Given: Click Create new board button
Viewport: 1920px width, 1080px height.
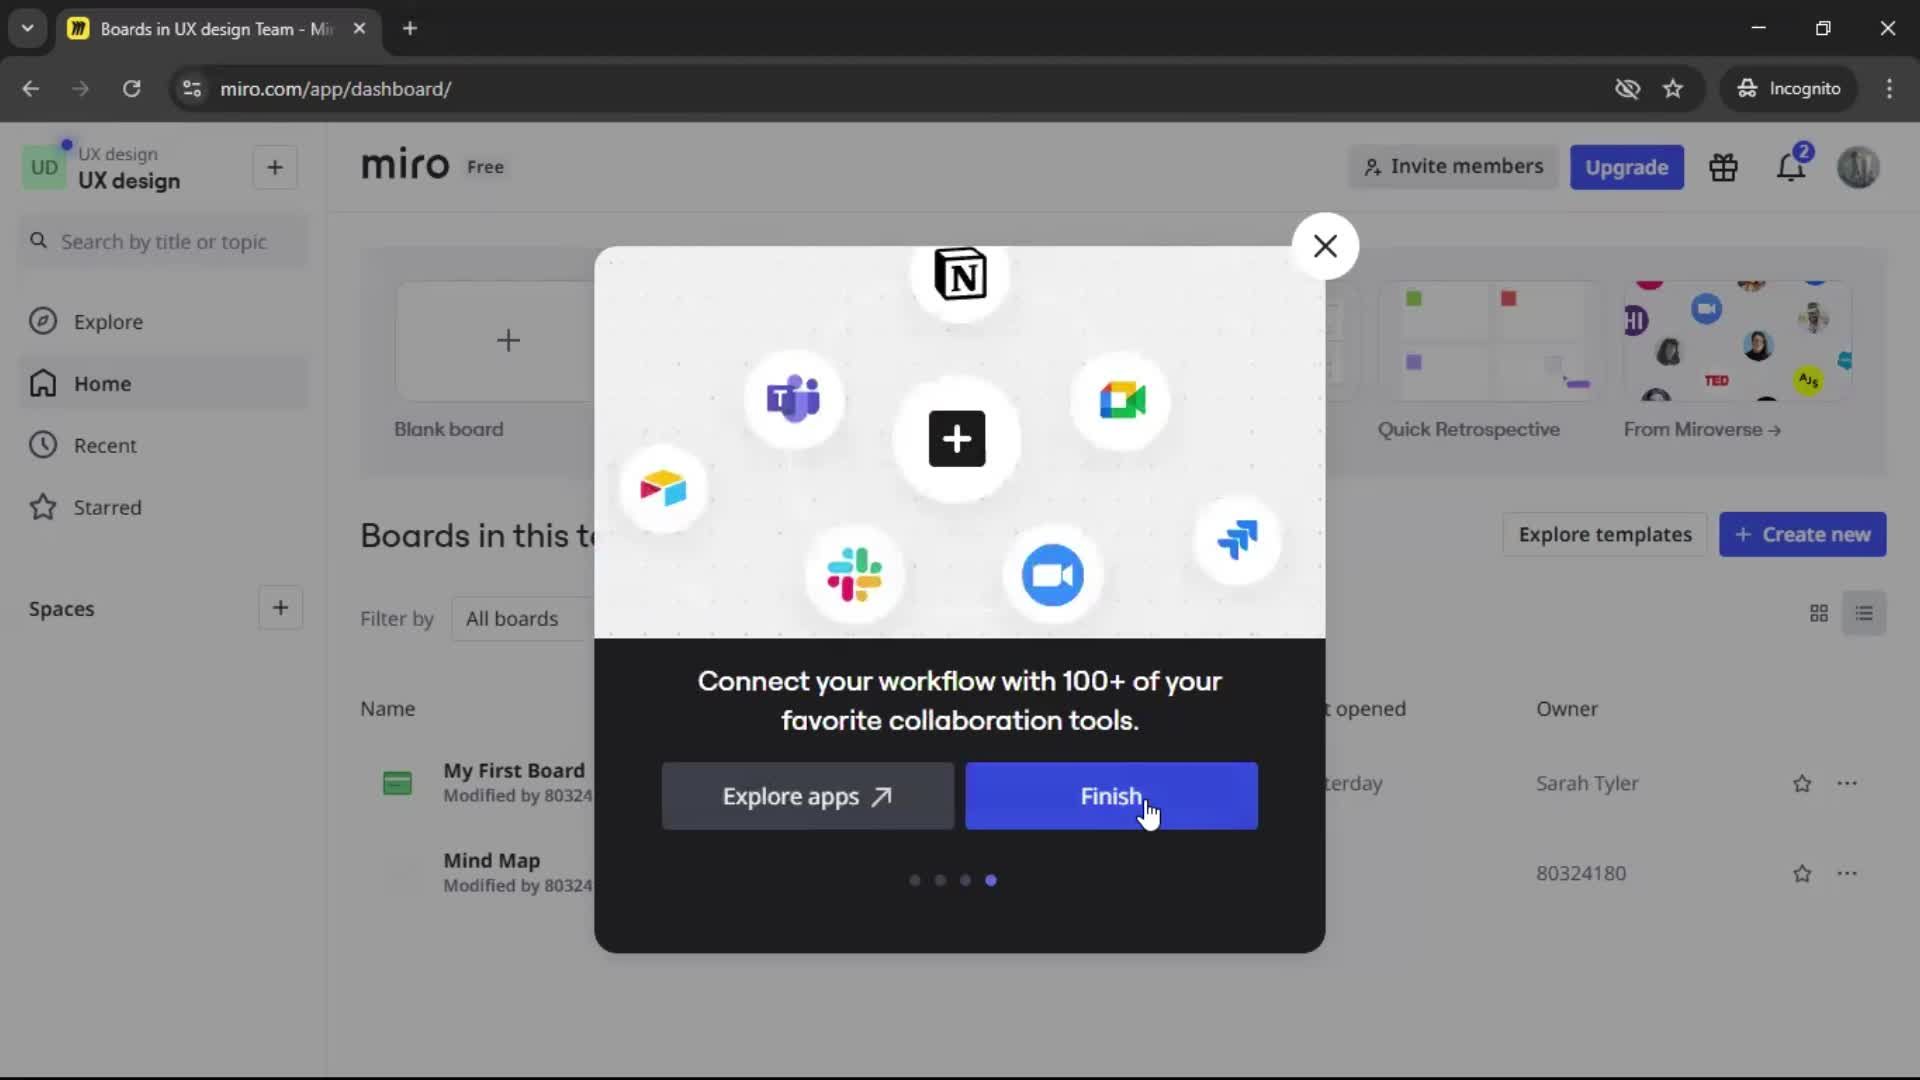Looking at the screenshot, I should pos(1803,535).
